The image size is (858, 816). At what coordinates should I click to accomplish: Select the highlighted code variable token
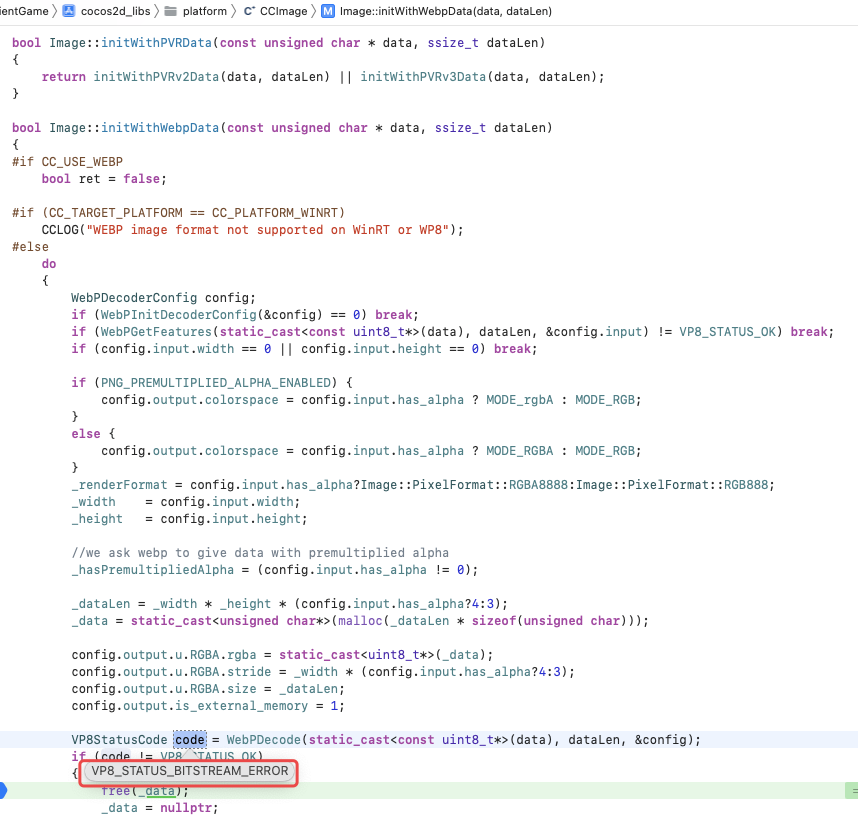pyautogui.click(x=187, y=739)
